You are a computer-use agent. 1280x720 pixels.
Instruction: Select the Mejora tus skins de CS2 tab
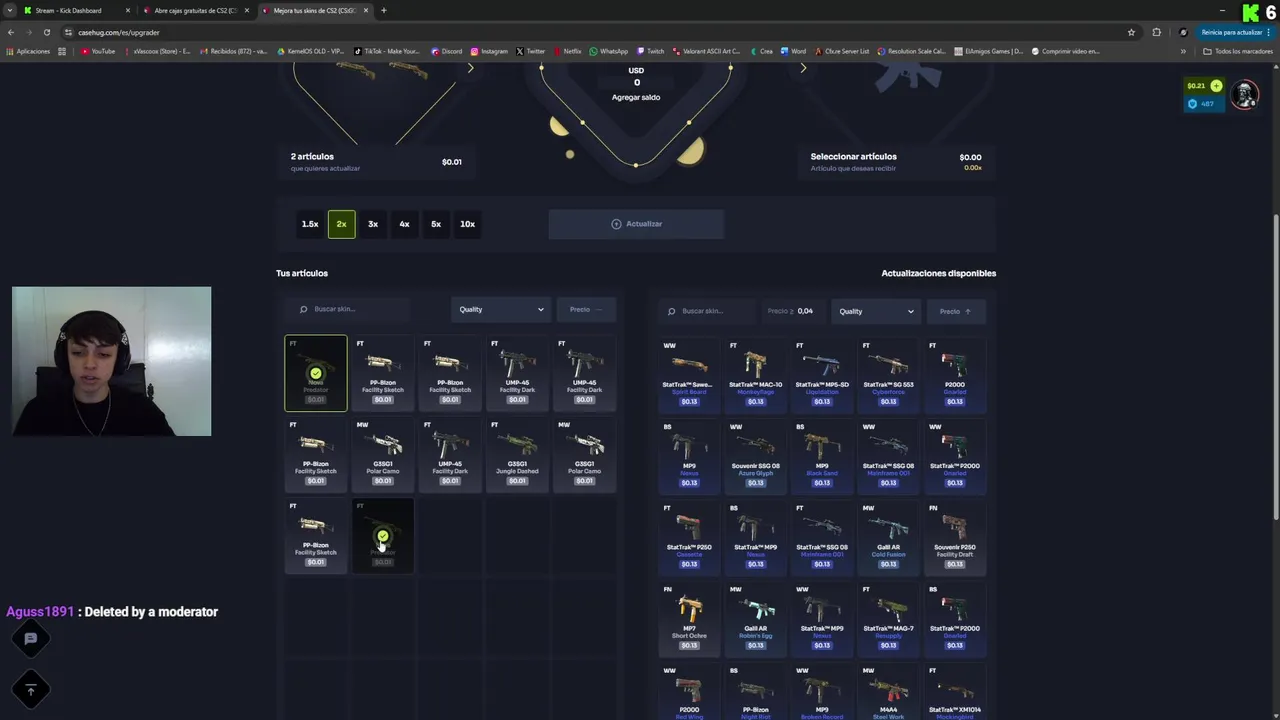click(314, 10)
